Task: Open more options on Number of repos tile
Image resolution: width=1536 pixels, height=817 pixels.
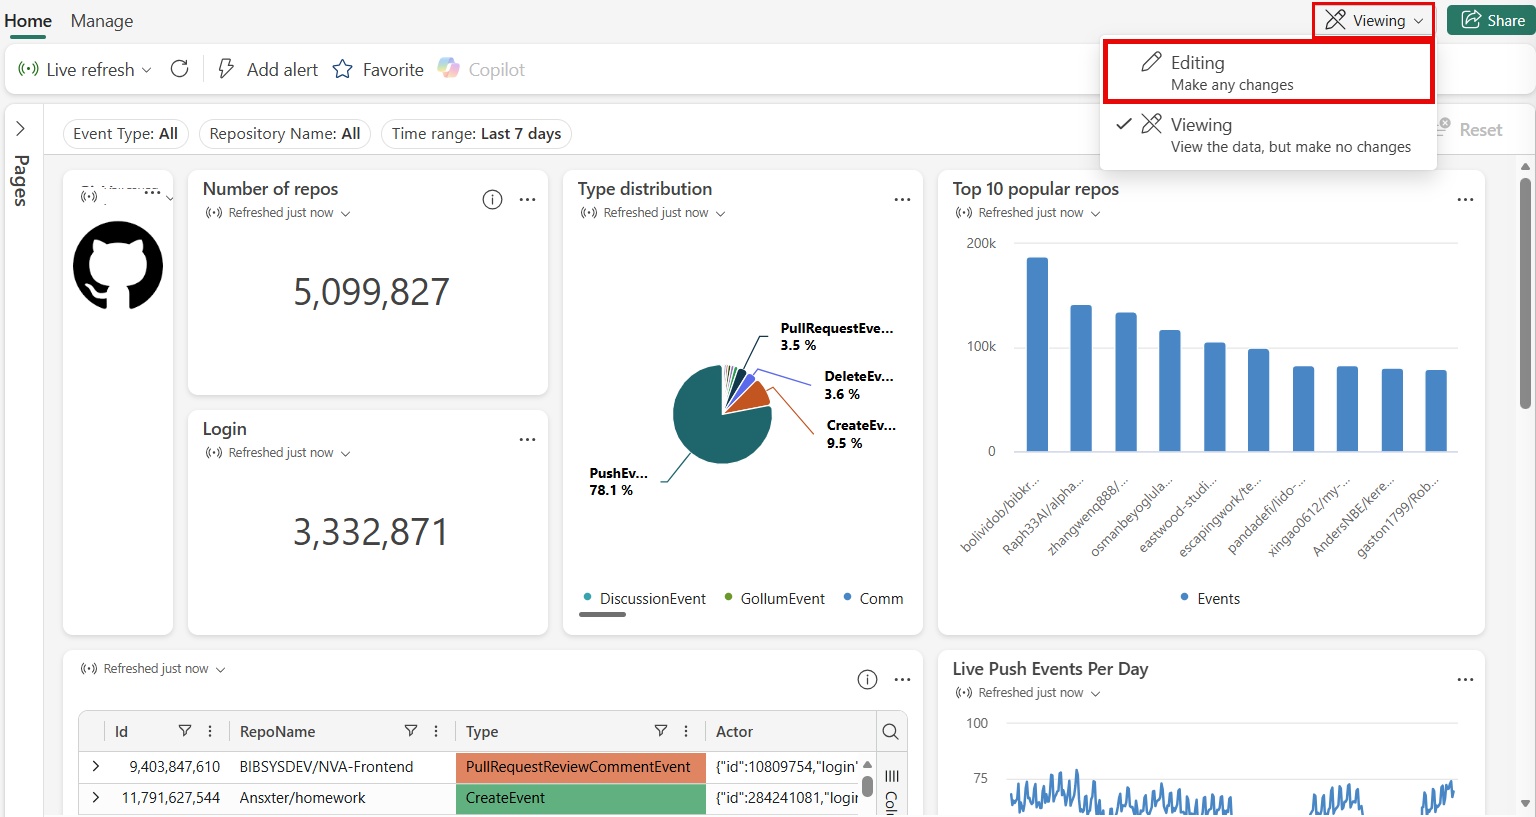Action: [527, 200]
